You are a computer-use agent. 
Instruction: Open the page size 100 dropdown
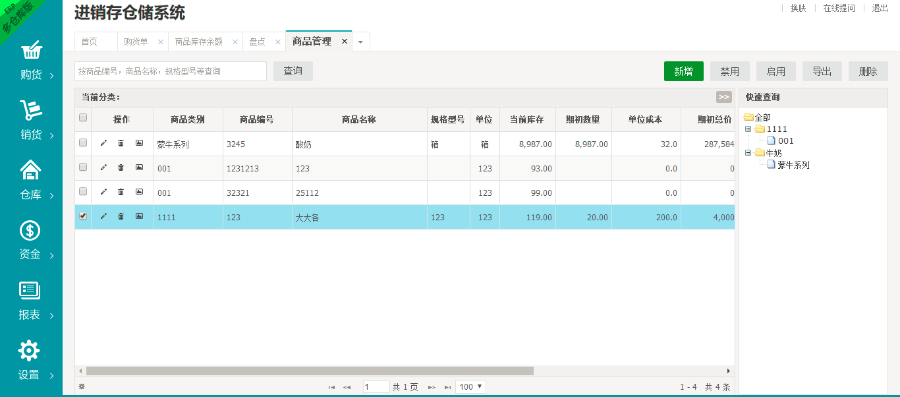(470, 387)
